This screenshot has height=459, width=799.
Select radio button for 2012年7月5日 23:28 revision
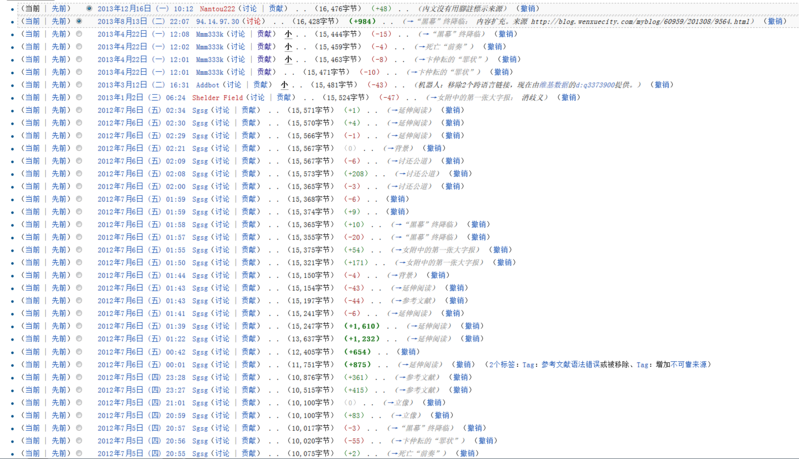coord(80,377)
